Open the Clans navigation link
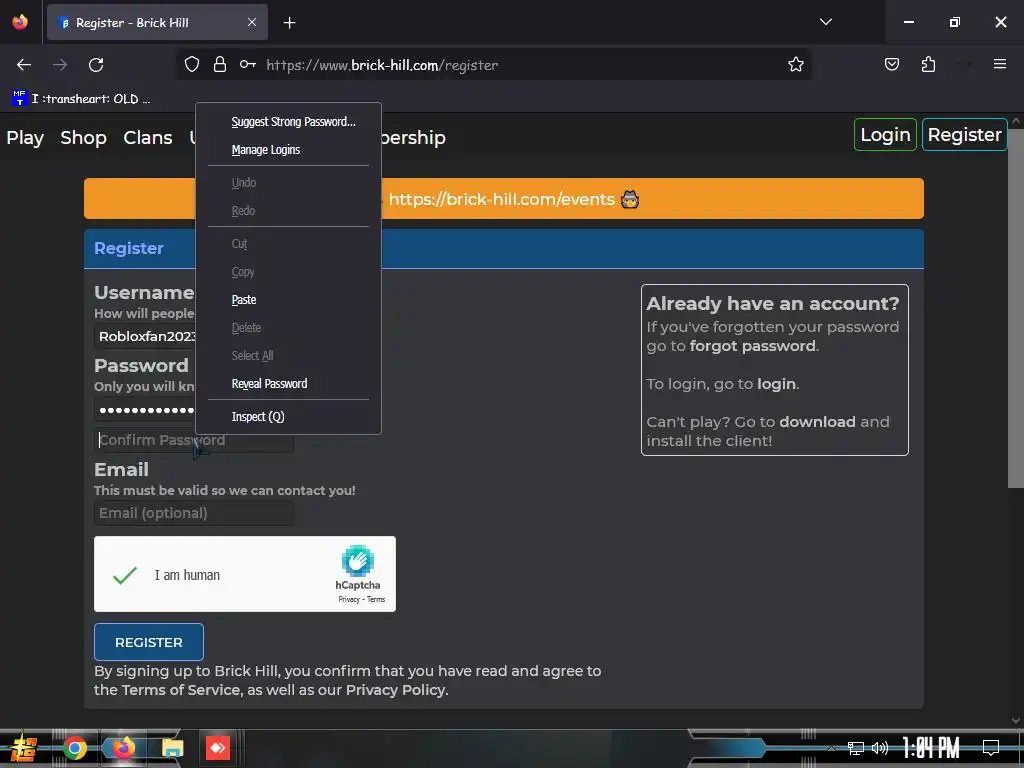Viewport: 1024px width, 768px height. [x=148, y=138]
